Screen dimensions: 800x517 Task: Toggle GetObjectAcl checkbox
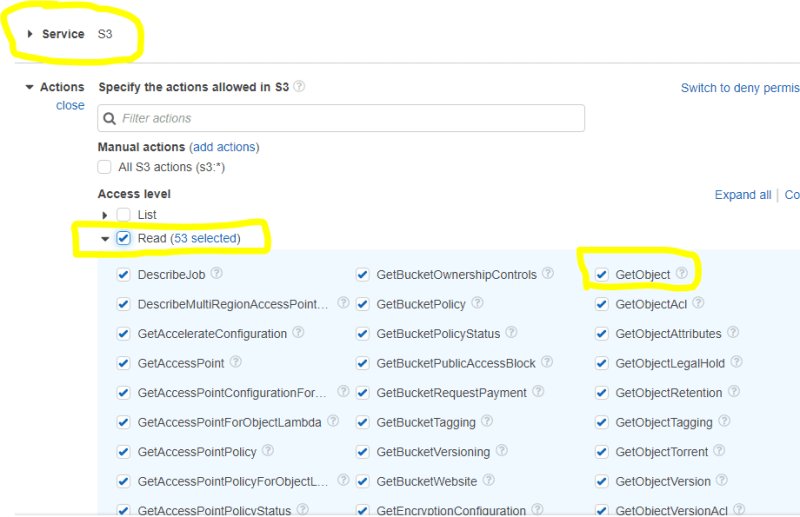602,304
